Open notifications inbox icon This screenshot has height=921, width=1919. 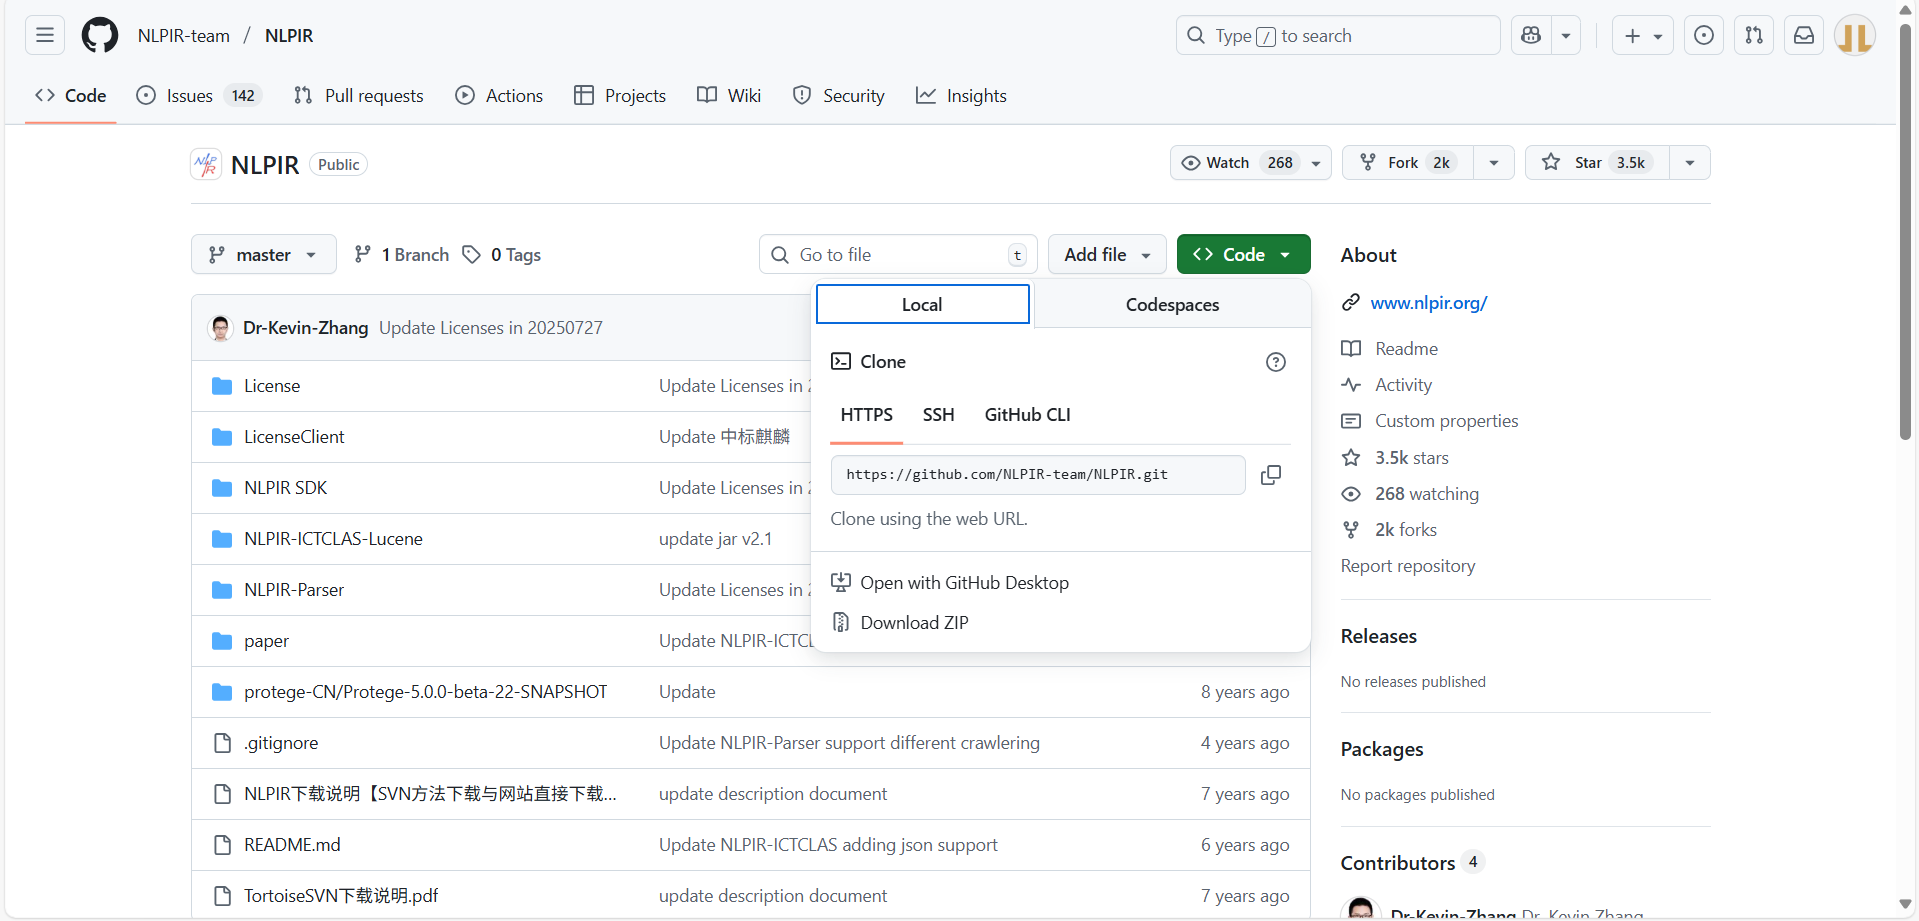pos(1804,35)
